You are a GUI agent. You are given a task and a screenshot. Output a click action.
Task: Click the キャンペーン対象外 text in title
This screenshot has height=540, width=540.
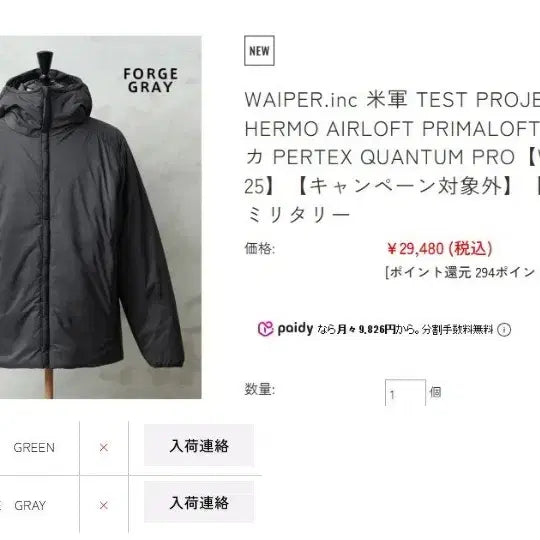coord(405,186)
